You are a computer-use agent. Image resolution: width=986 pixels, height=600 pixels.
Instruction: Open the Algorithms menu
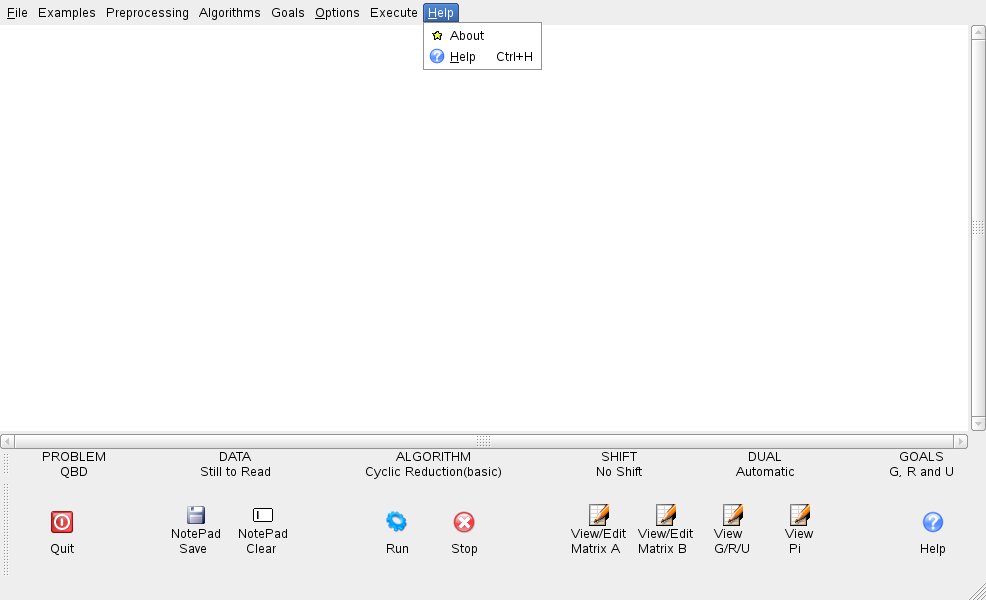coord(229,12)
